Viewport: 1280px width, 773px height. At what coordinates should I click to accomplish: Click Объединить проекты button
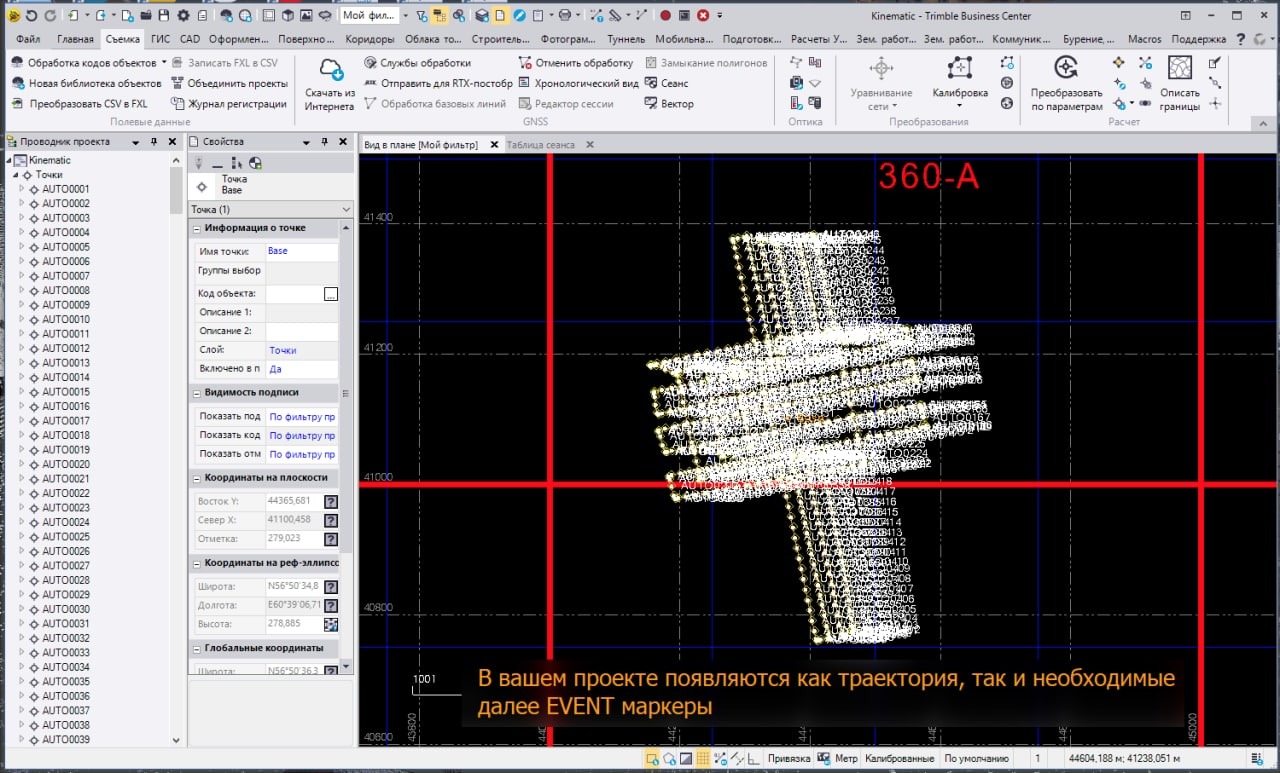pos(229,83)
